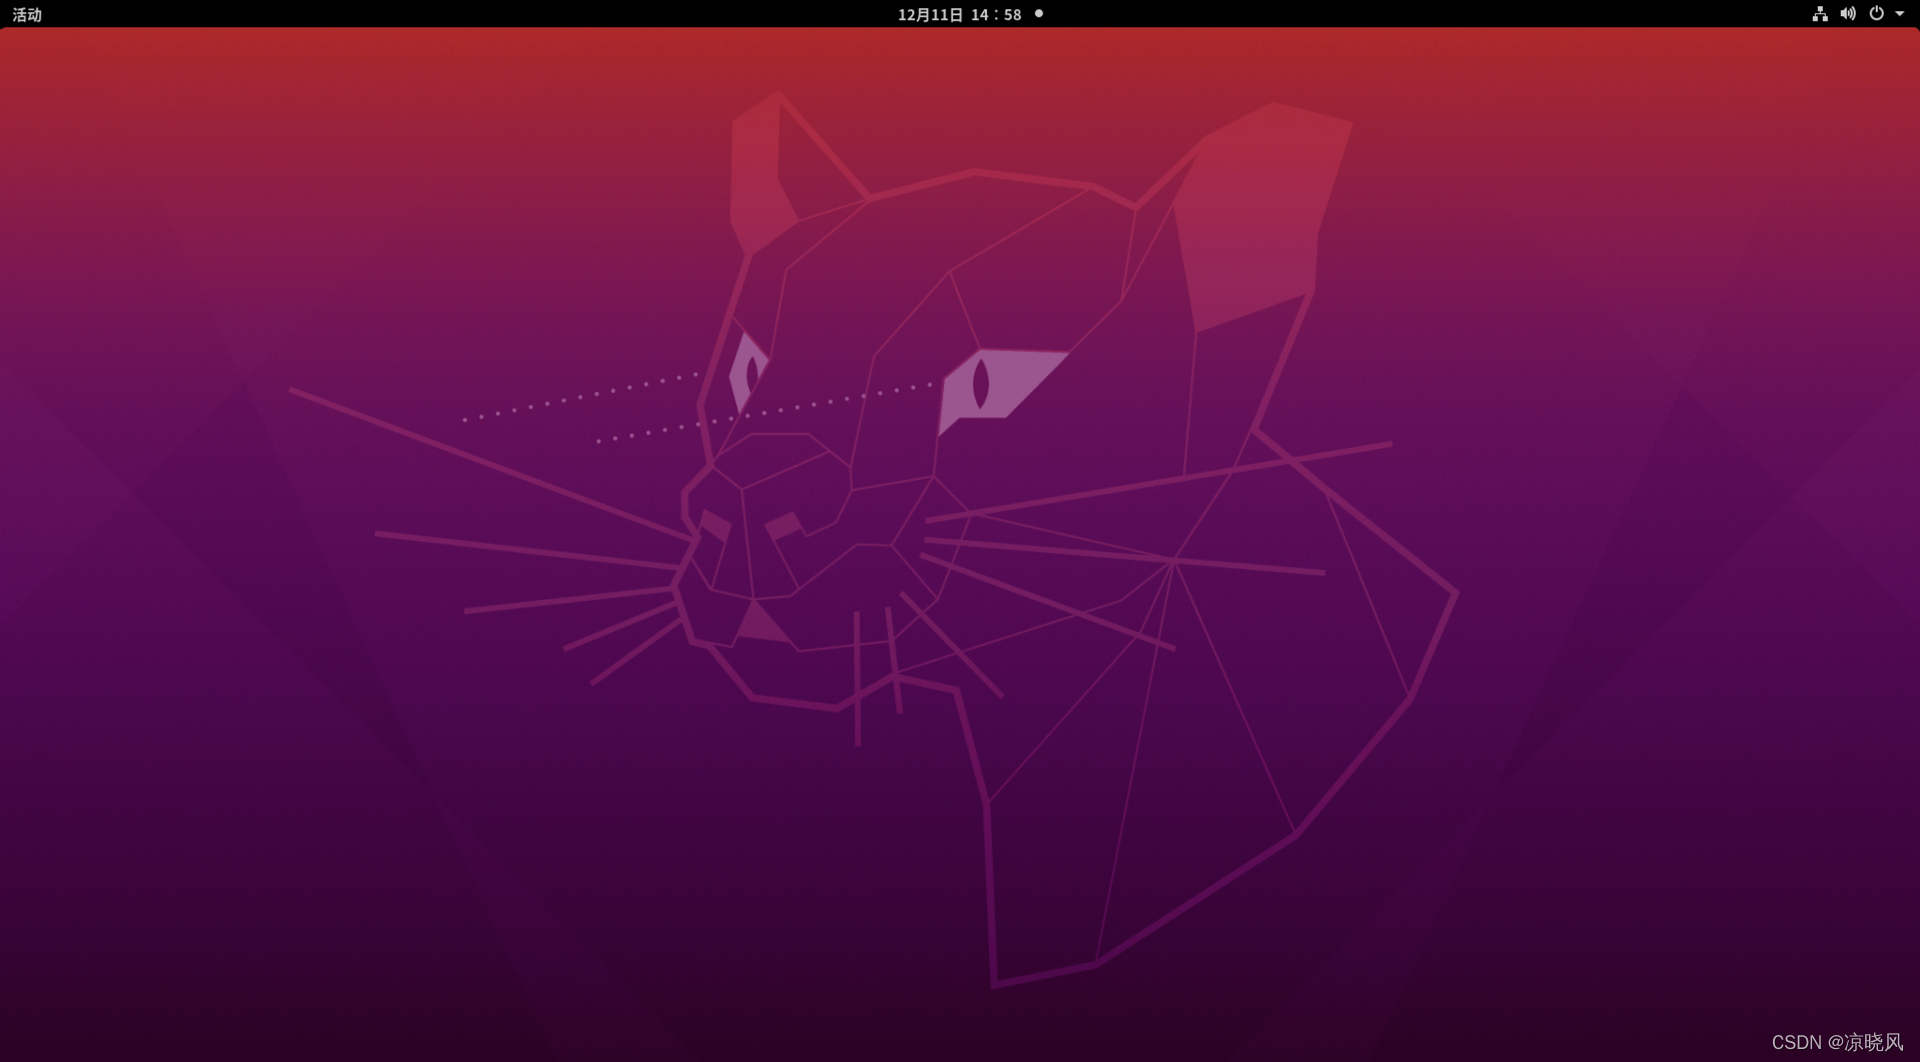
Task: Click the notification dot beside the clock
Action: coord(1039,13)
